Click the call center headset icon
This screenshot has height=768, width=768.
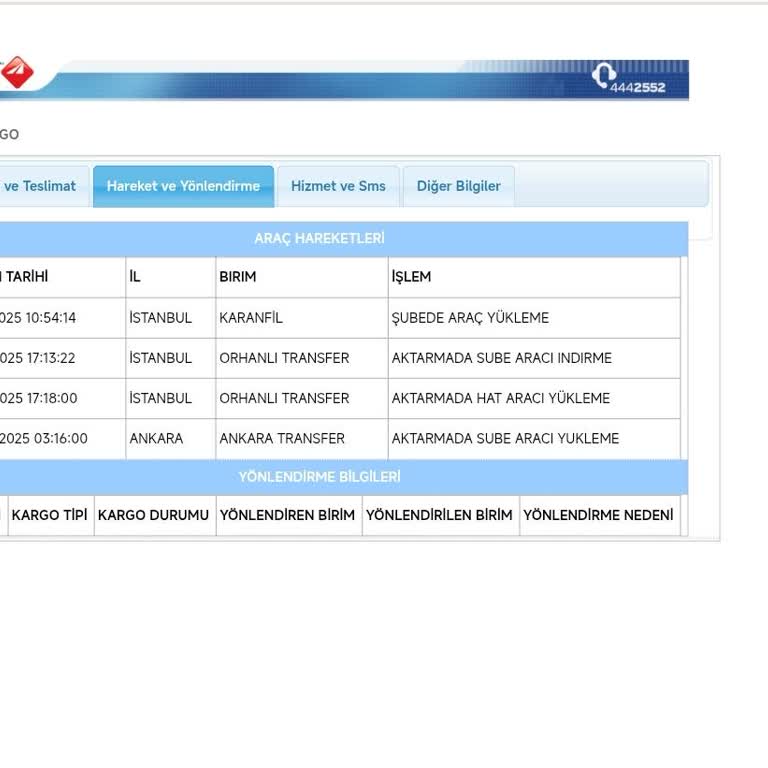point(603,75)
